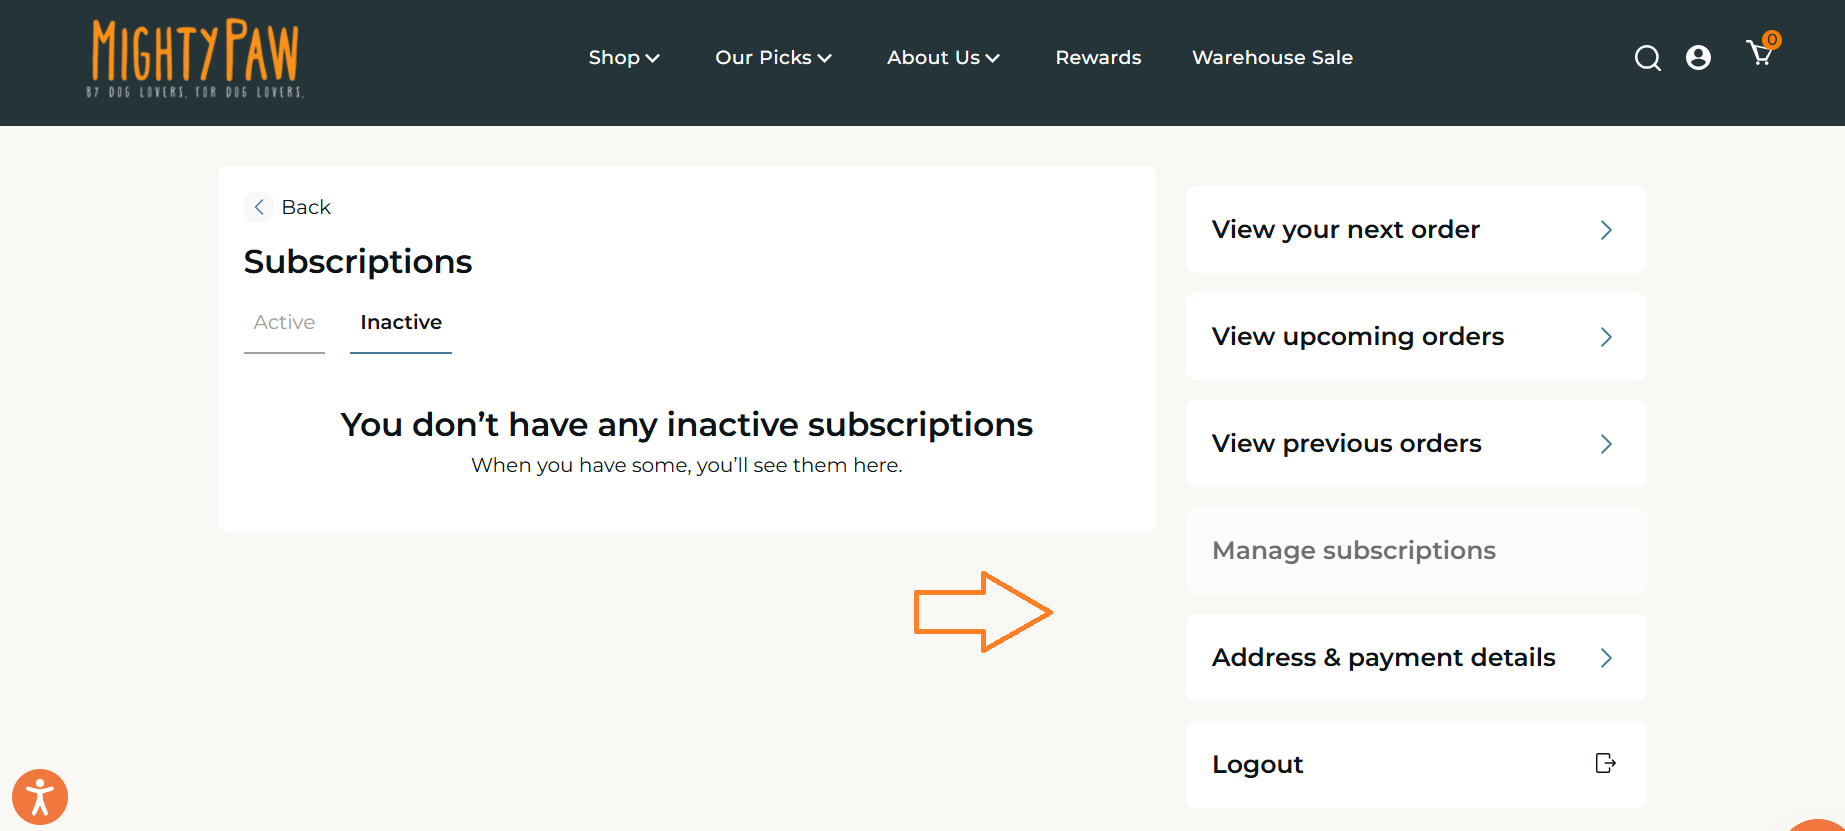The width and height of the screenshot is (1845, 831).
Task: Click the accessibility widget icon
Action: point(40,797)
